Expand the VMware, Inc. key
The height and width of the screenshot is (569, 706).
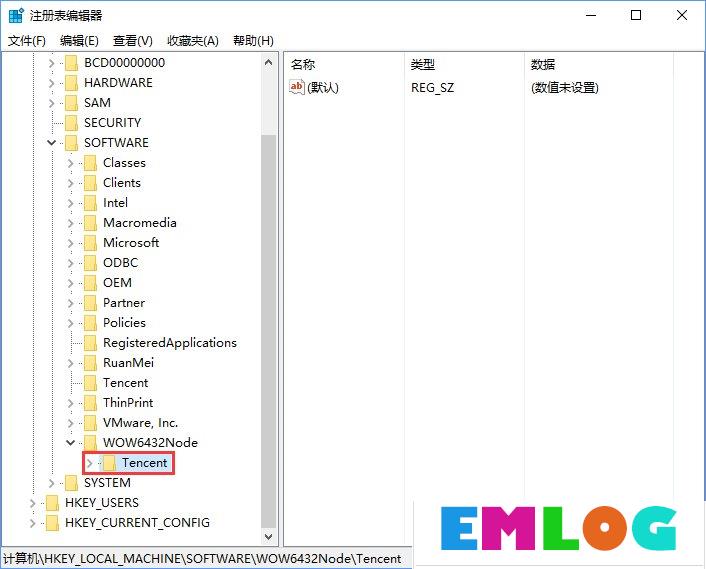click(70, 423)
